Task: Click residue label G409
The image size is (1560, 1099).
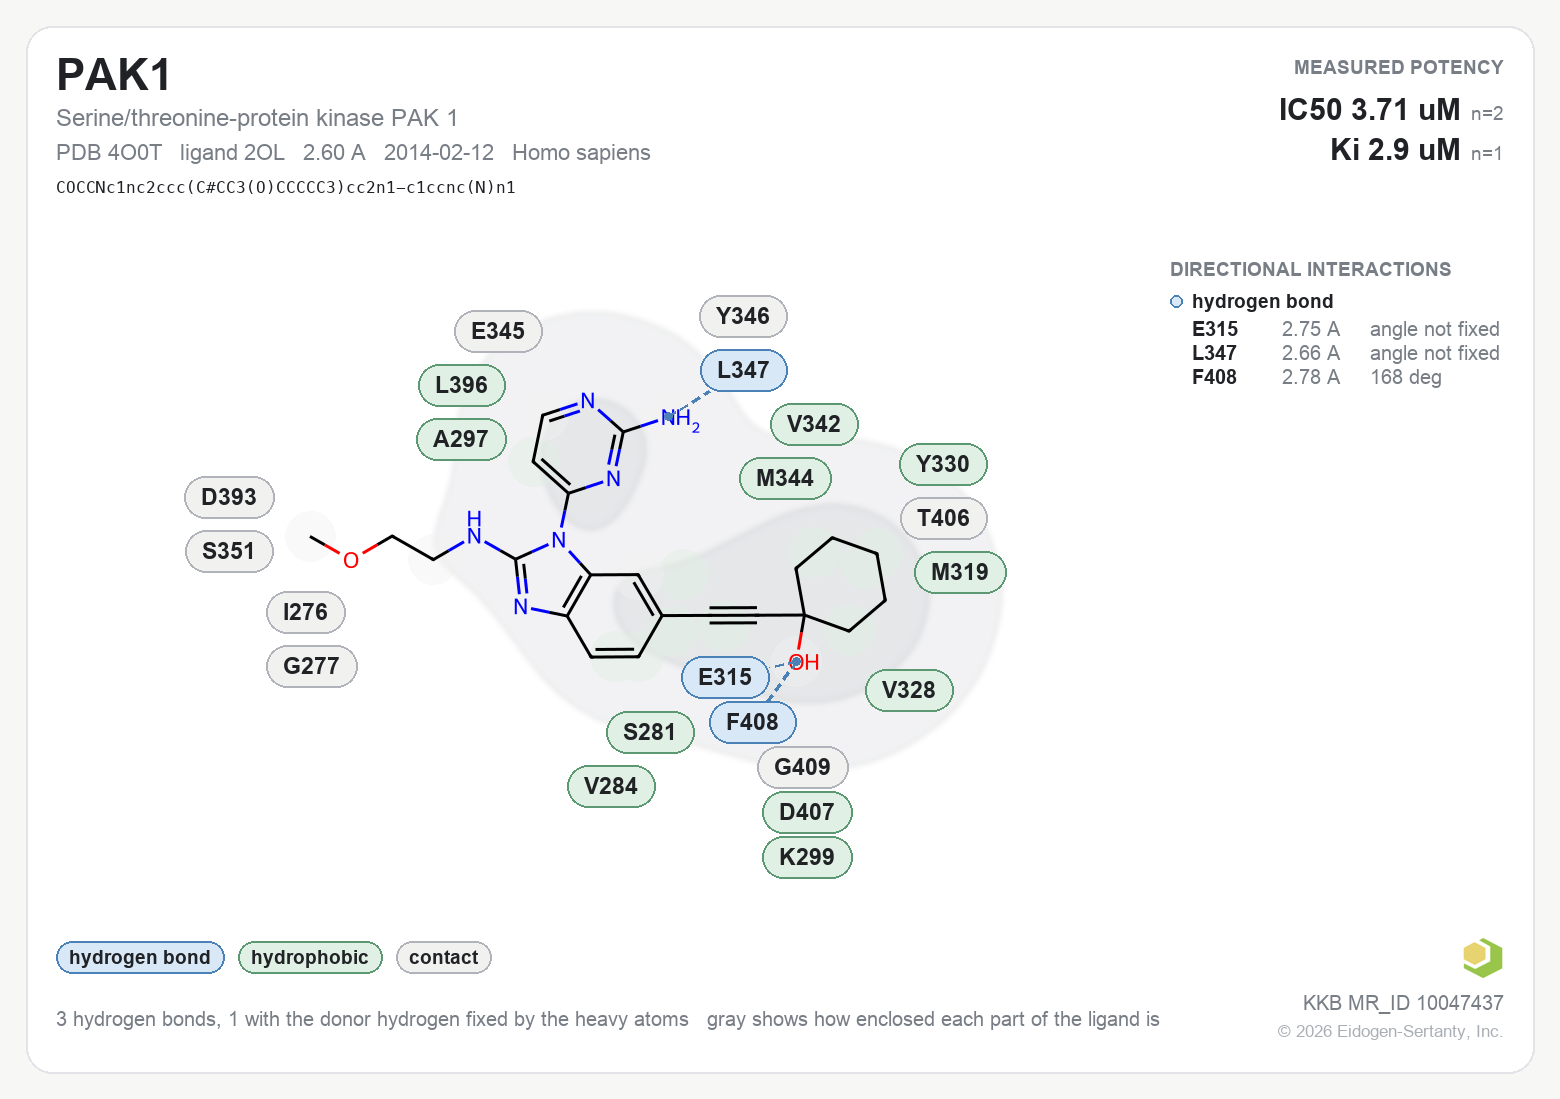Action: 802,767
